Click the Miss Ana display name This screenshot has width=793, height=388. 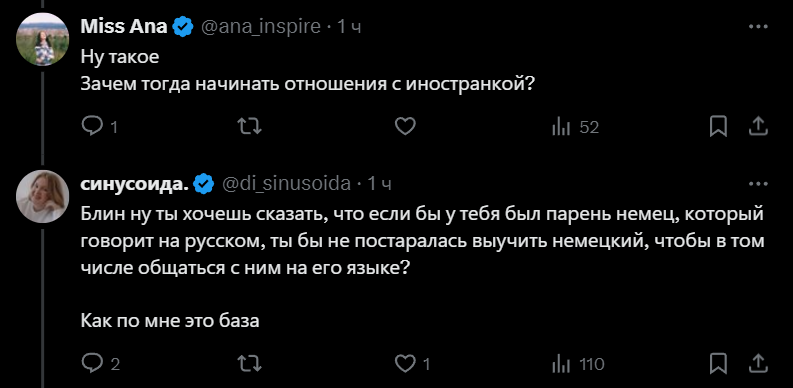[x=124, y=27]
